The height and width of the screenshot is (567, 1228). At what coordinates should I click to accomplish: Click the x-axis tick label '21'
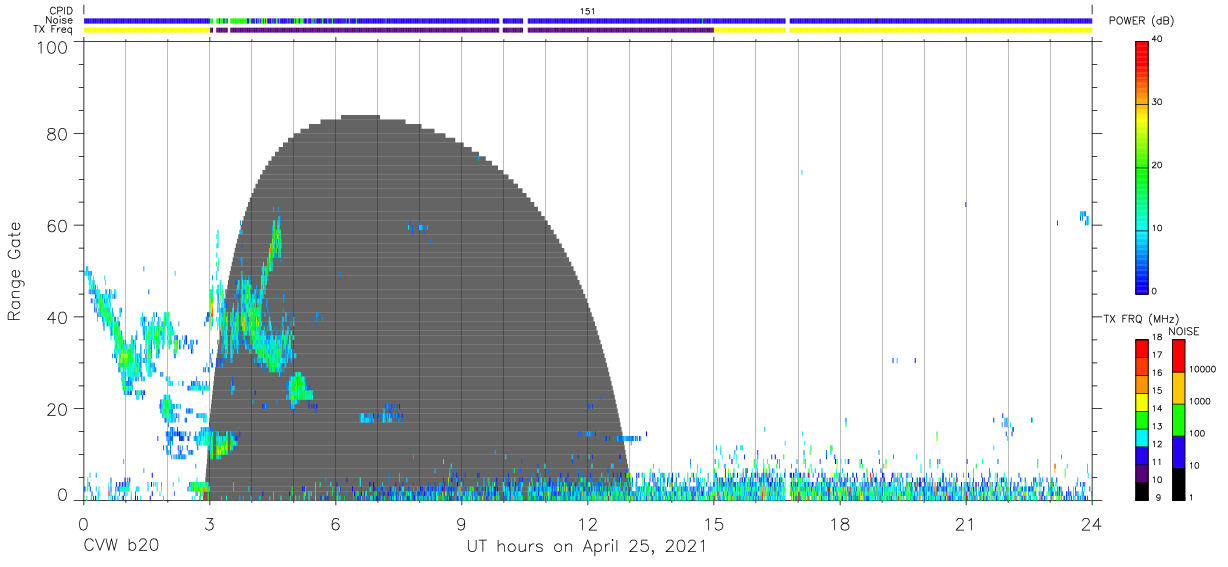(x=965, y=524)
